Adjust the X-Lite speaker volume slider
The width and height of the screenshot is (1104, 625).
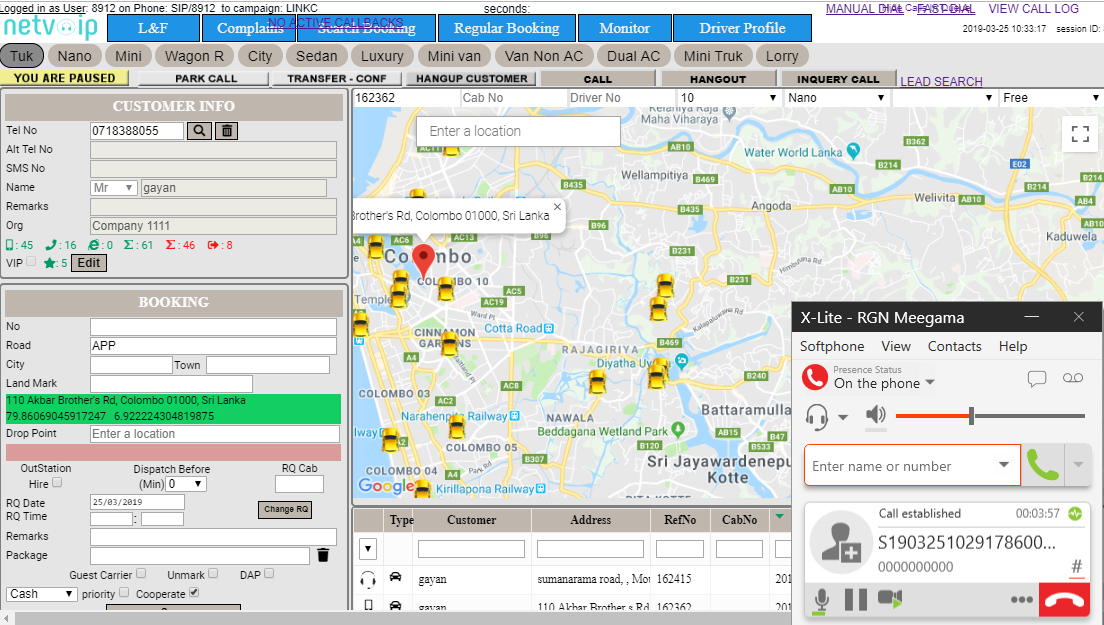[971, 416]
